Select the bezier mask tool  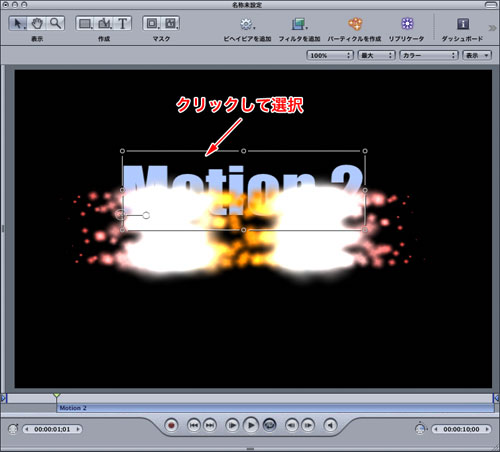click(x=171, y=23)
